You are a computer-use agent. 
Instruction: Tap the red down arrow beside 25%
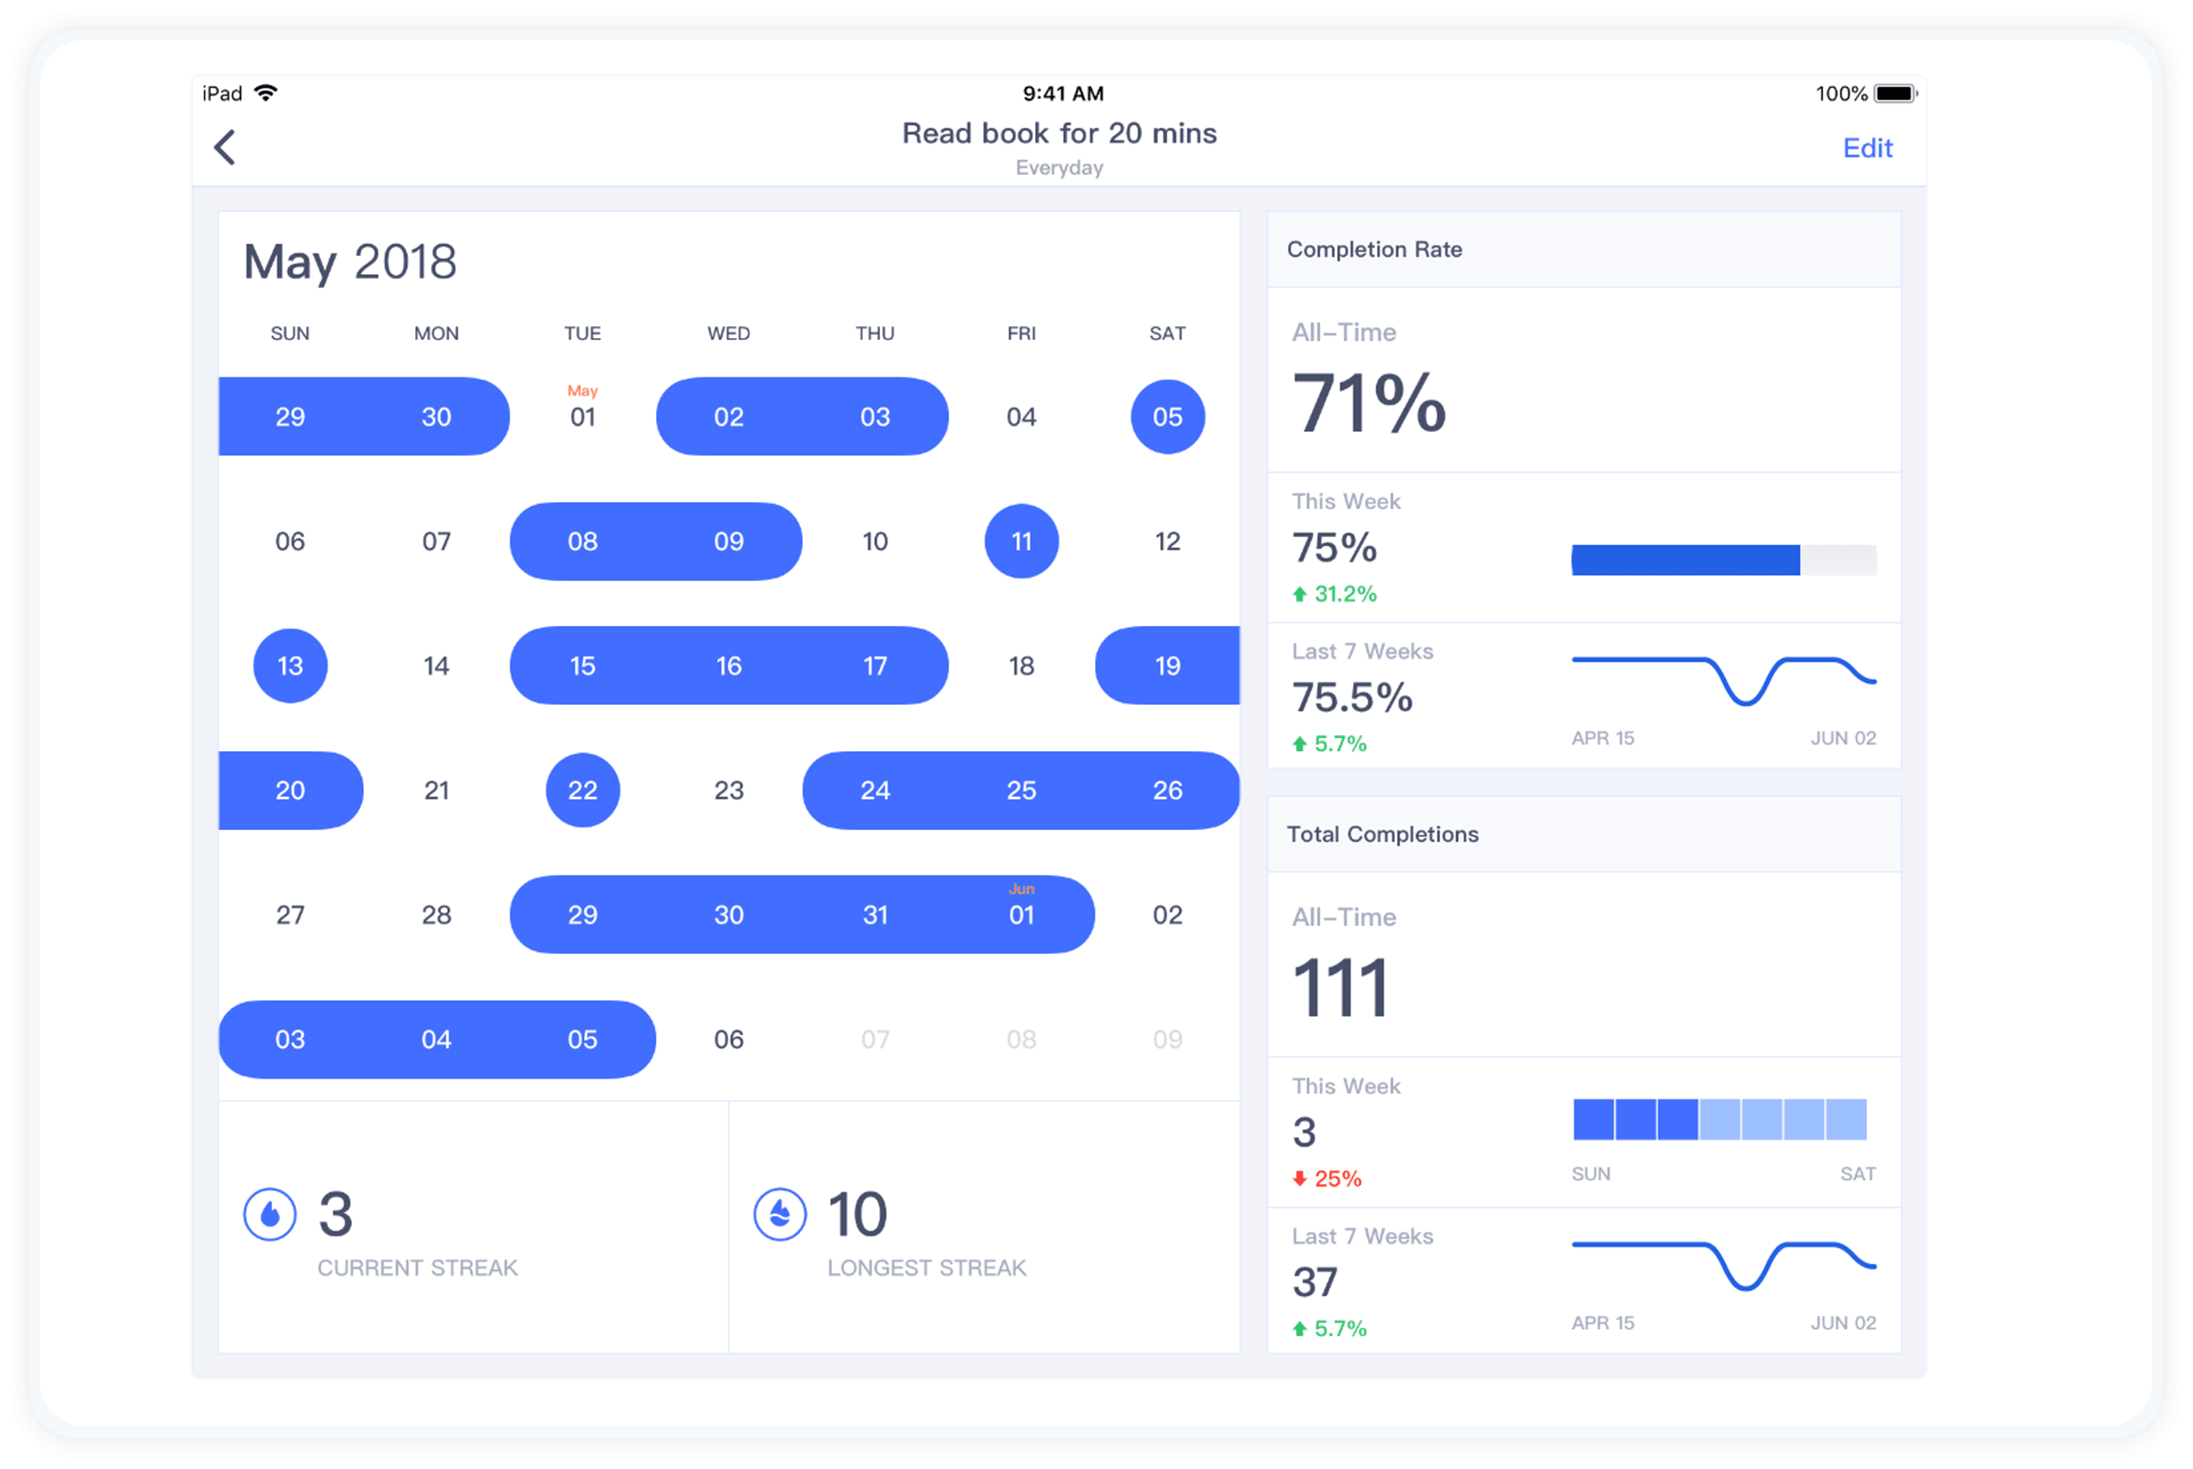click(x=1300, y=1178)
